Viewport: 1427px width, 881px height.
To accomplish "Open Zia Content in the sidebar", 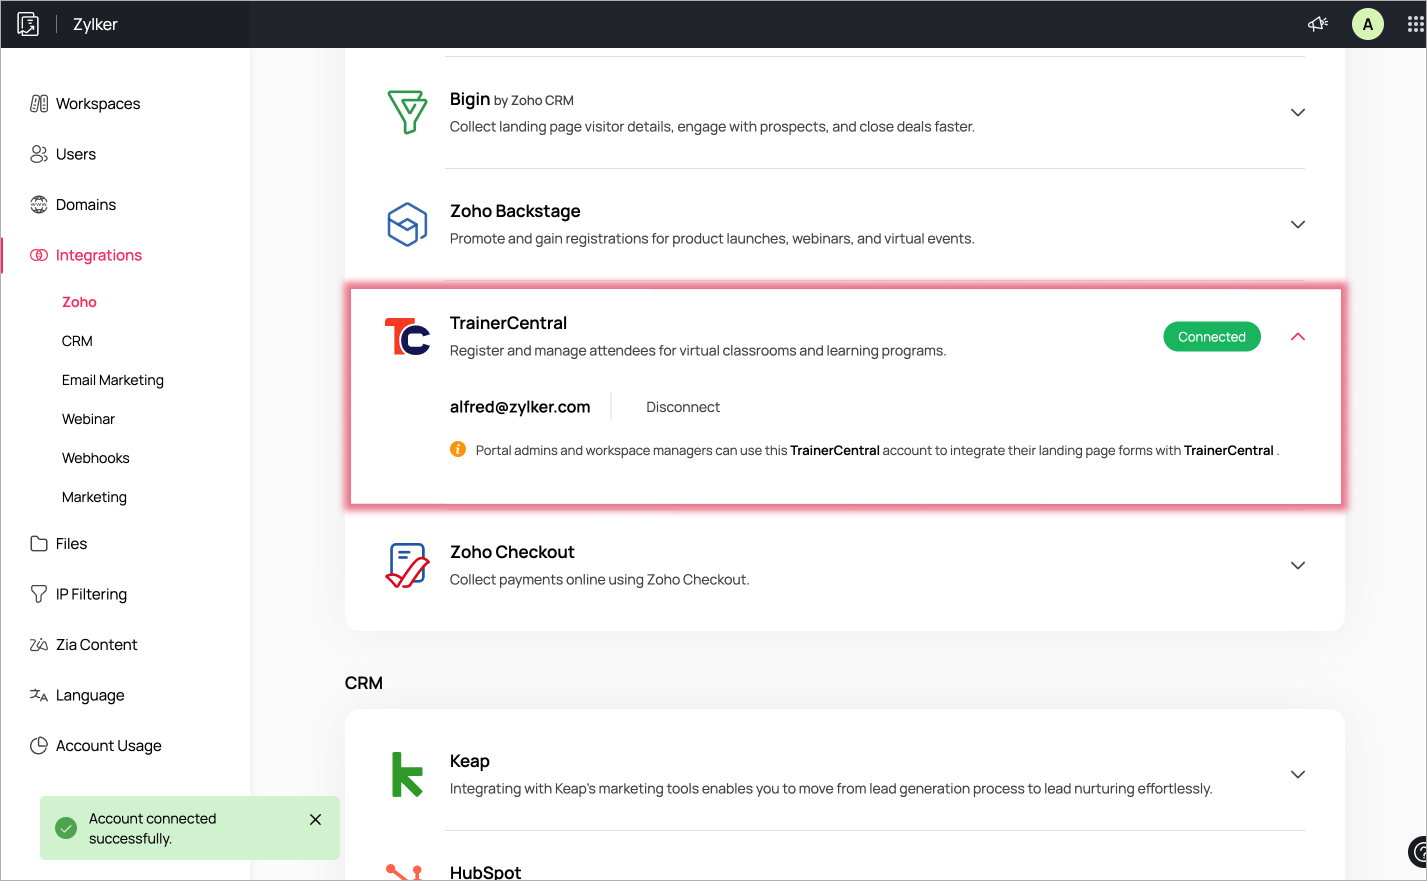I will [x=97, y=644].
